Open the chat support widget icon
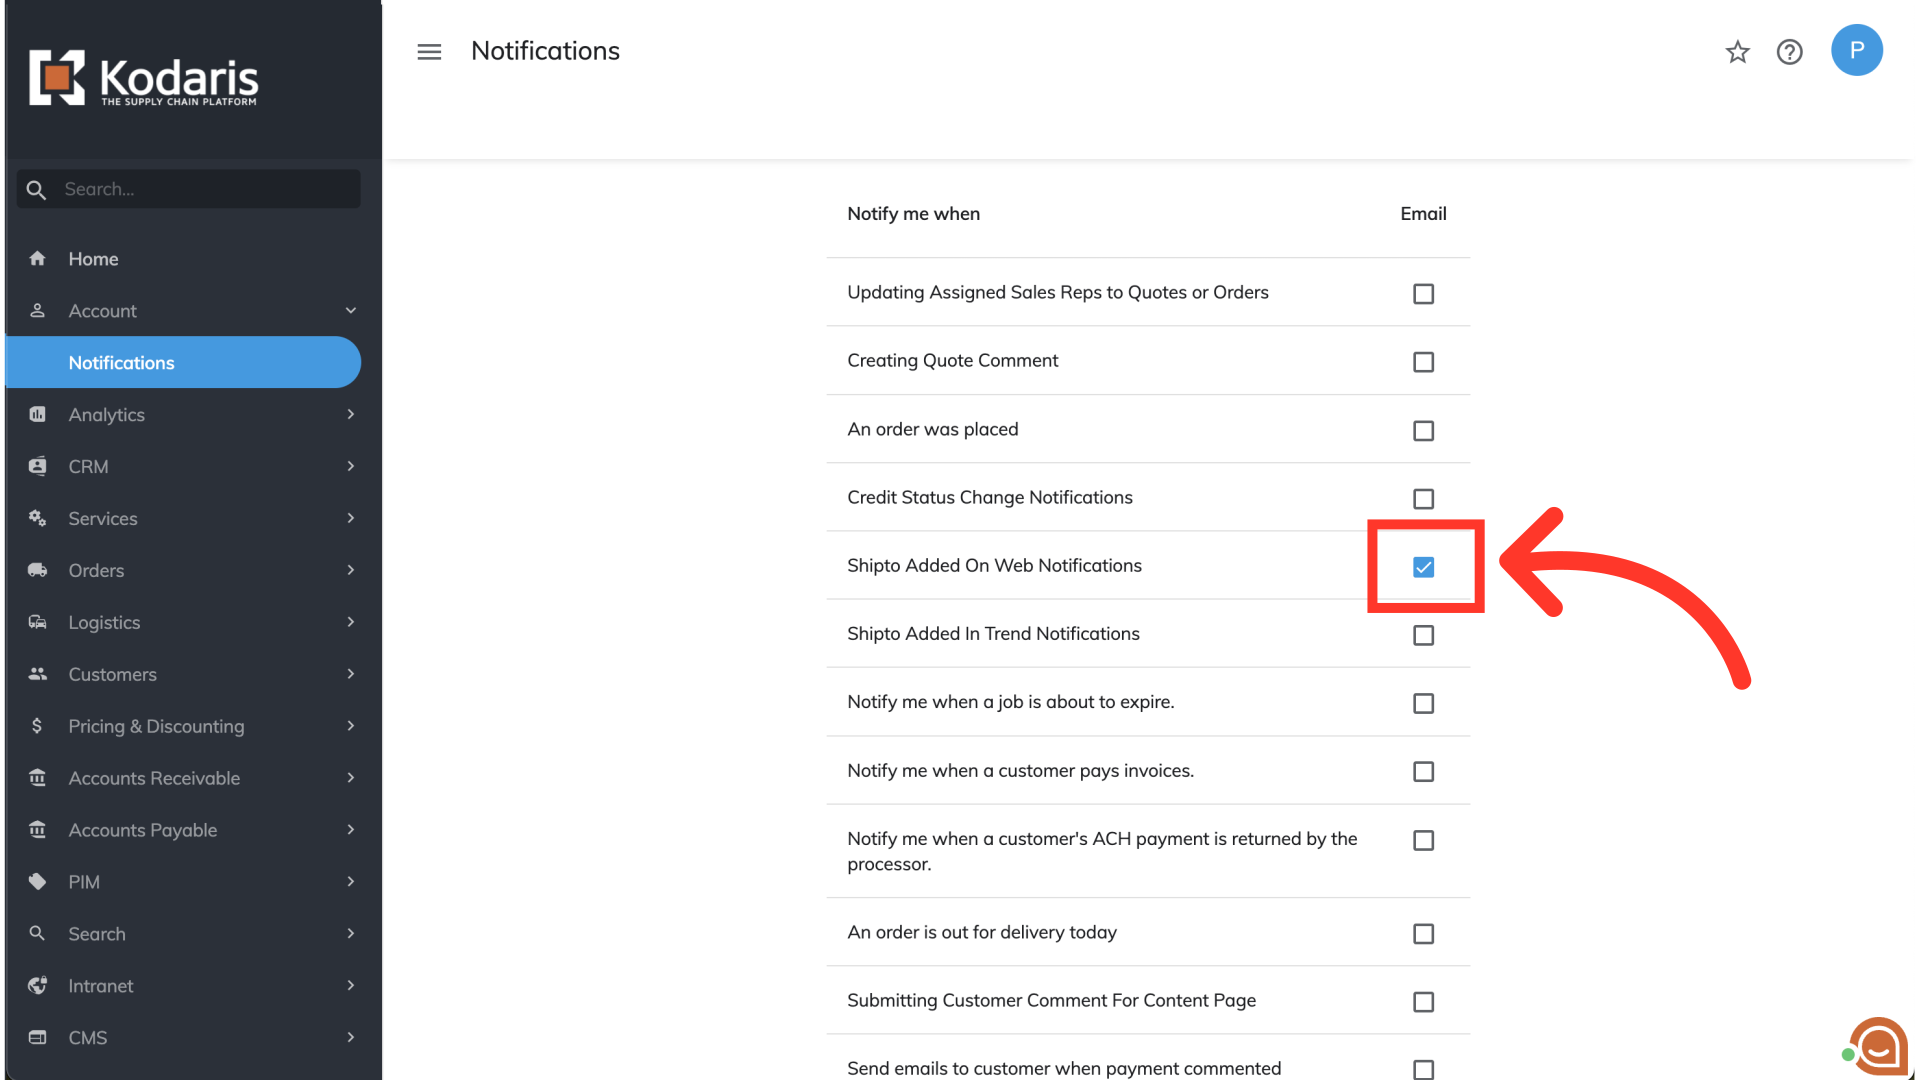The image size is (1920, 1080). coord(1878,1046)
